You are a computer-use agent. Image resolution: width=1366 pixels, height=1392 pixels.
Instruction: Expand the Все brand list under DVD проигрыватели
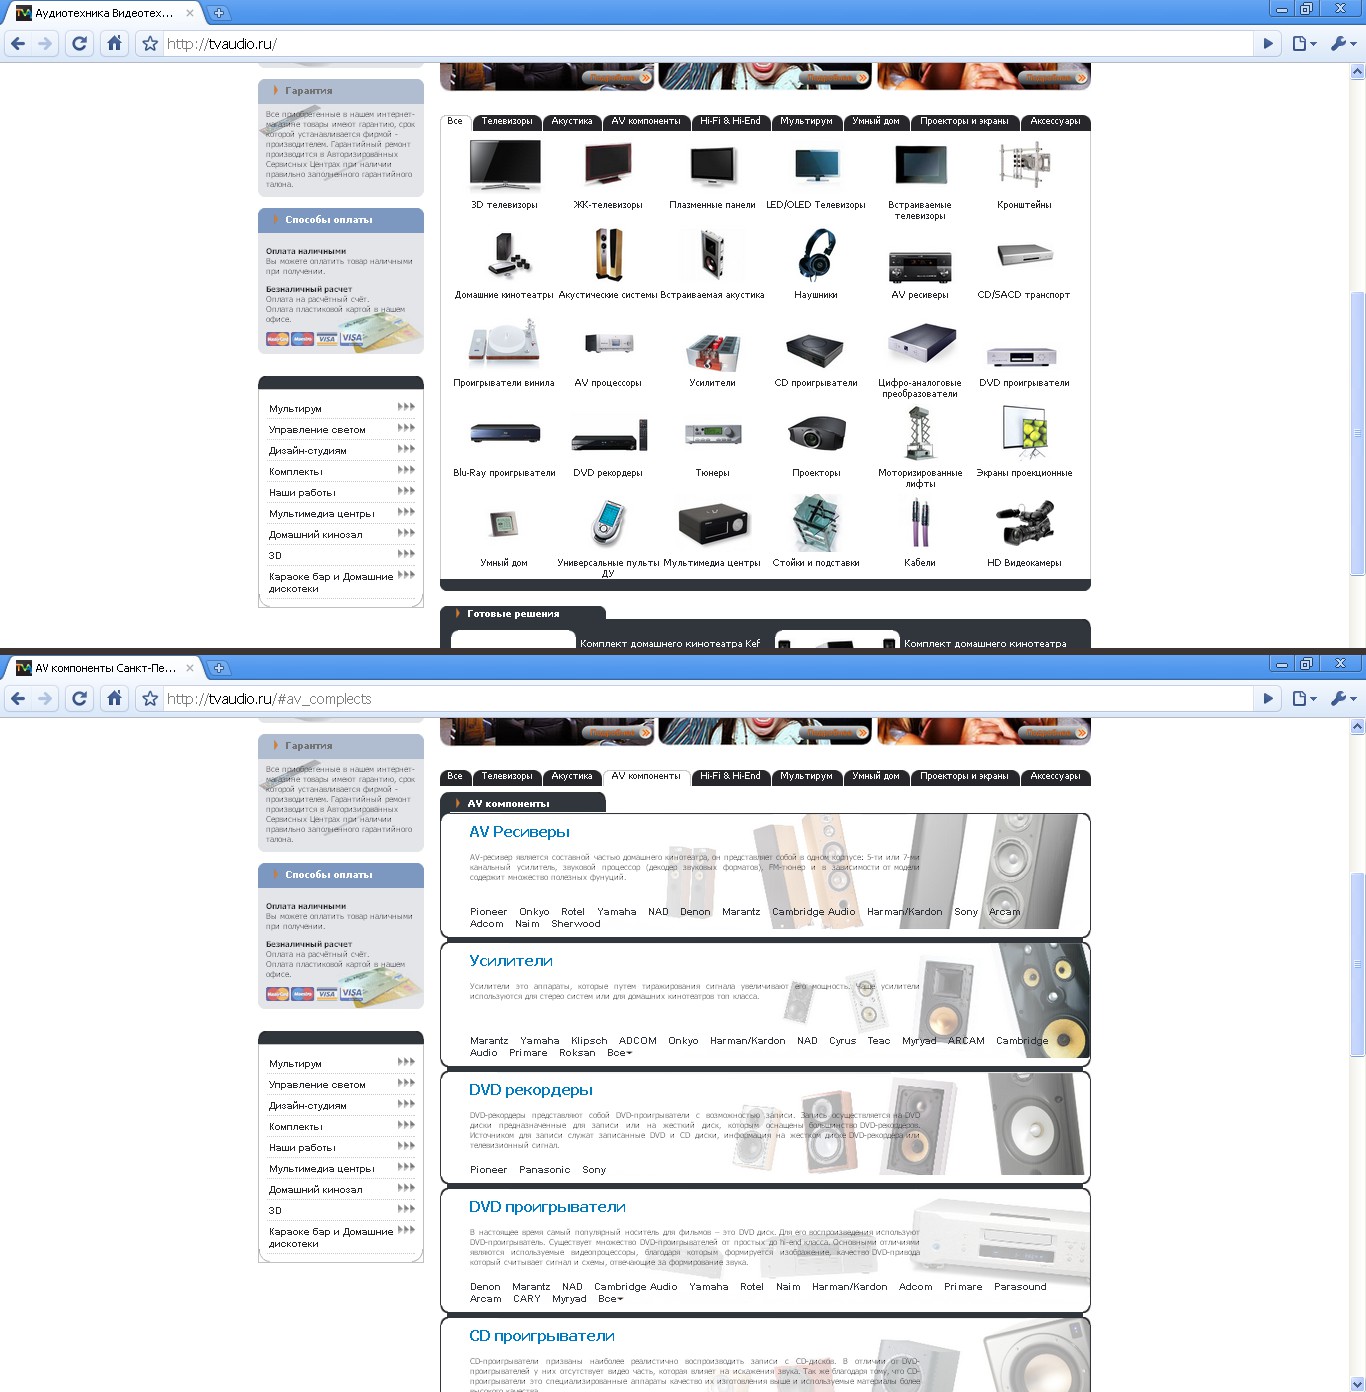pos(611,1299)
